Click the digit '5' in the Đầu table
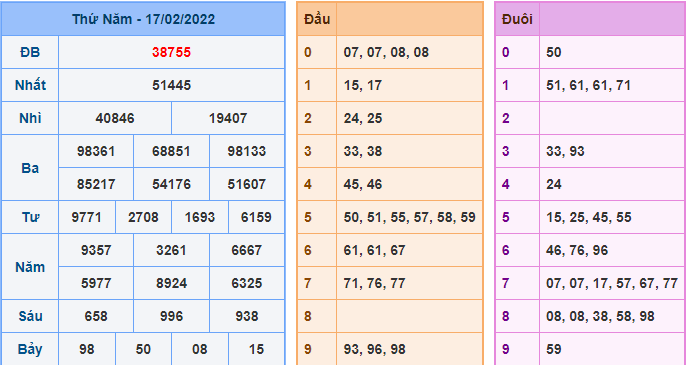686x365 pixels. pyautogui.click(x=308, y=218)
